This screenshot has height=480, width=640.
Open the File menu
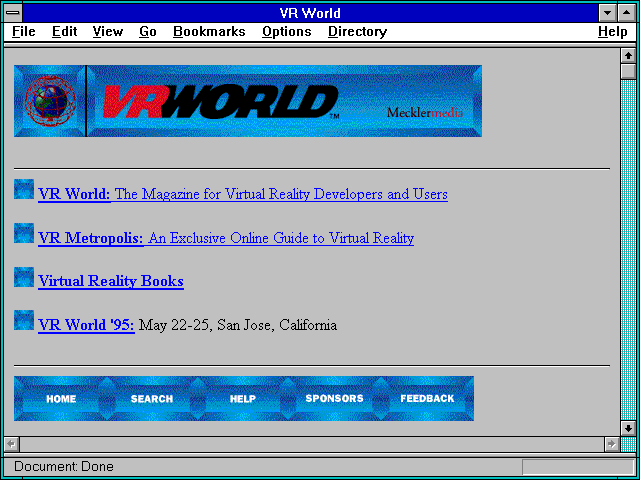pyautogui.click(x=24, y=32)
